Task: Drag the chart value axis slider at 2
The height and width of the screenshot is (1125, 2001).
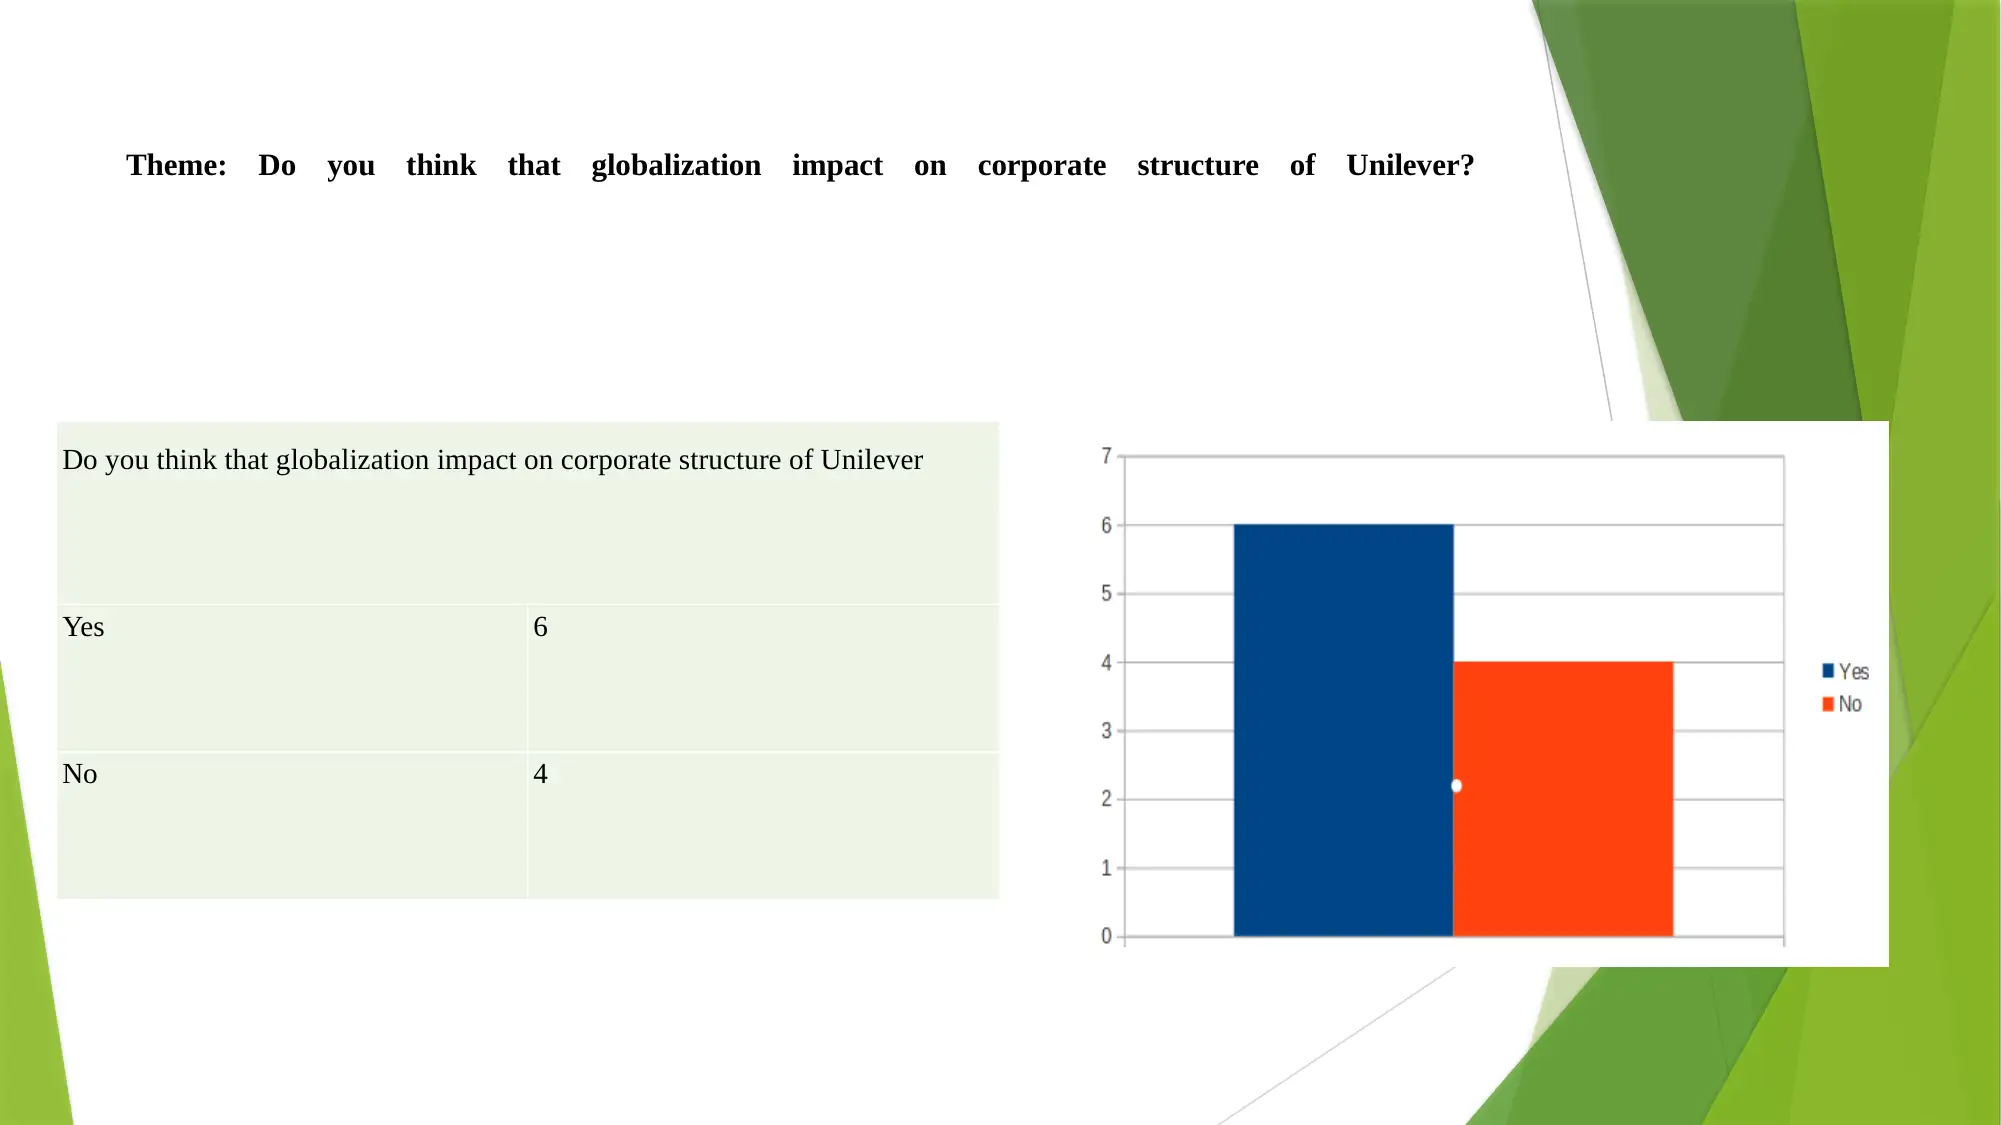Action: click(x=1455, y=784)
